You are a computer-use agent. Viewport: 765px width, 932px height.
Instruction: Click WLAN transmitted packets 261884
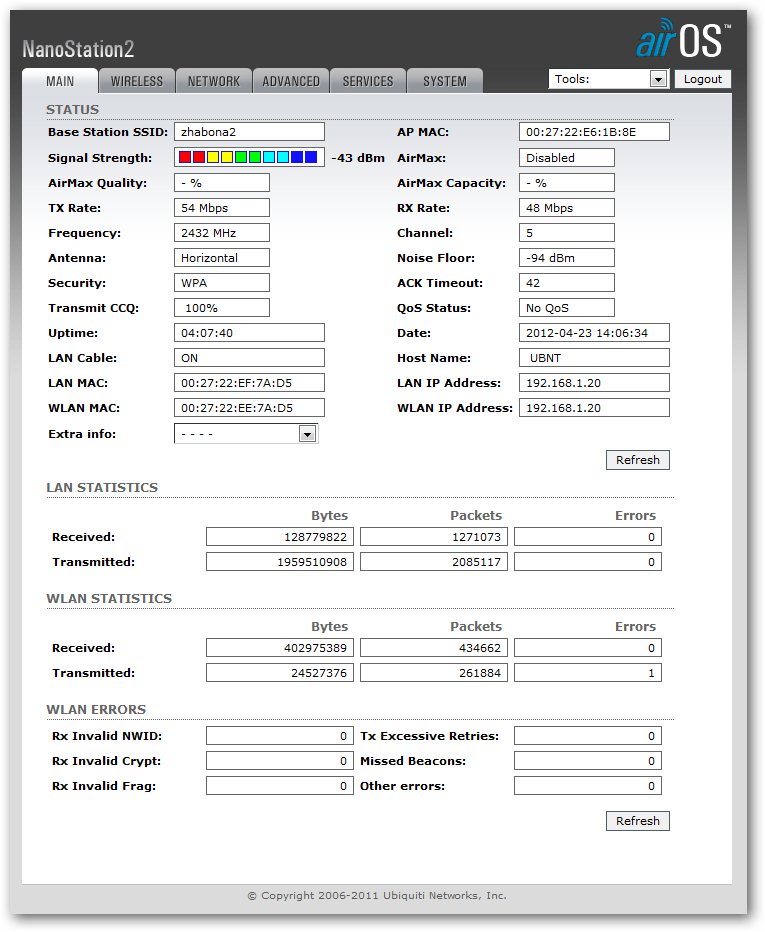point(434,673)
